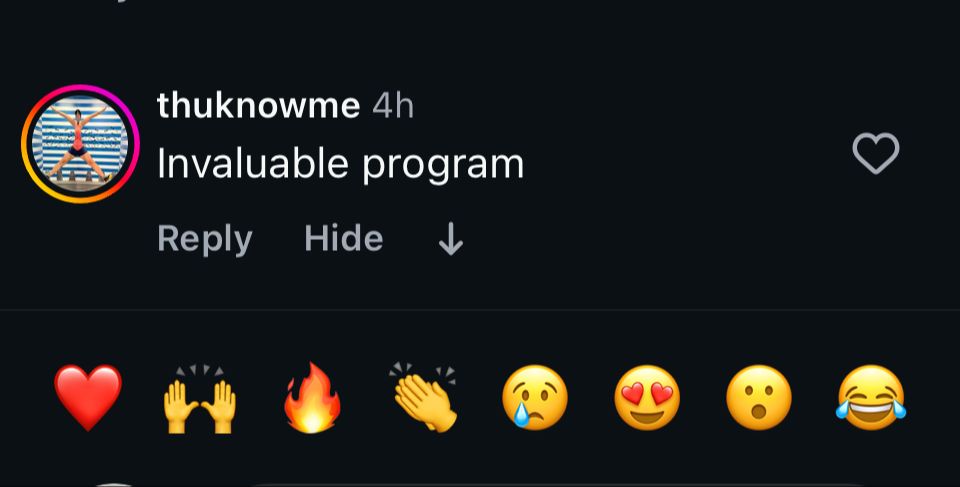Focus the comment input field at bottom edge
960x487 pixels.
557,485
